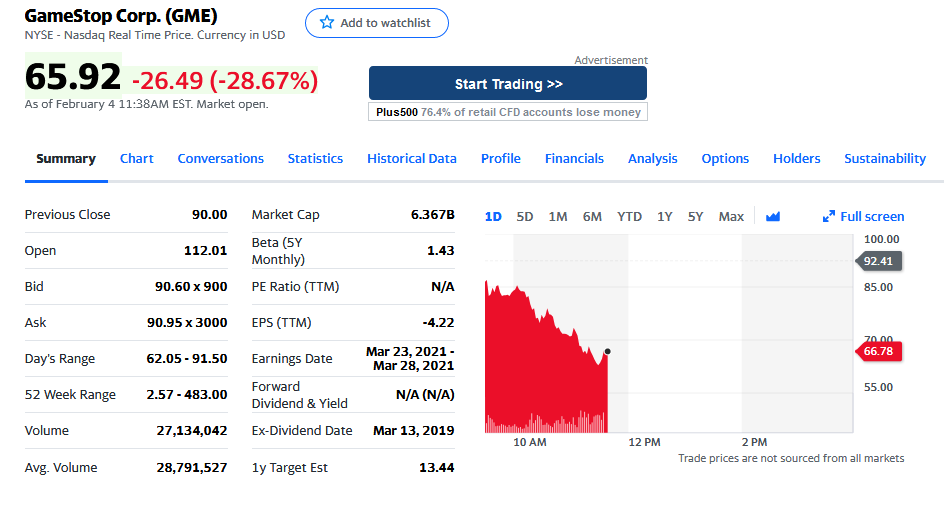
Task: Click the 92.41 previous close label
Action: (880, 261)
